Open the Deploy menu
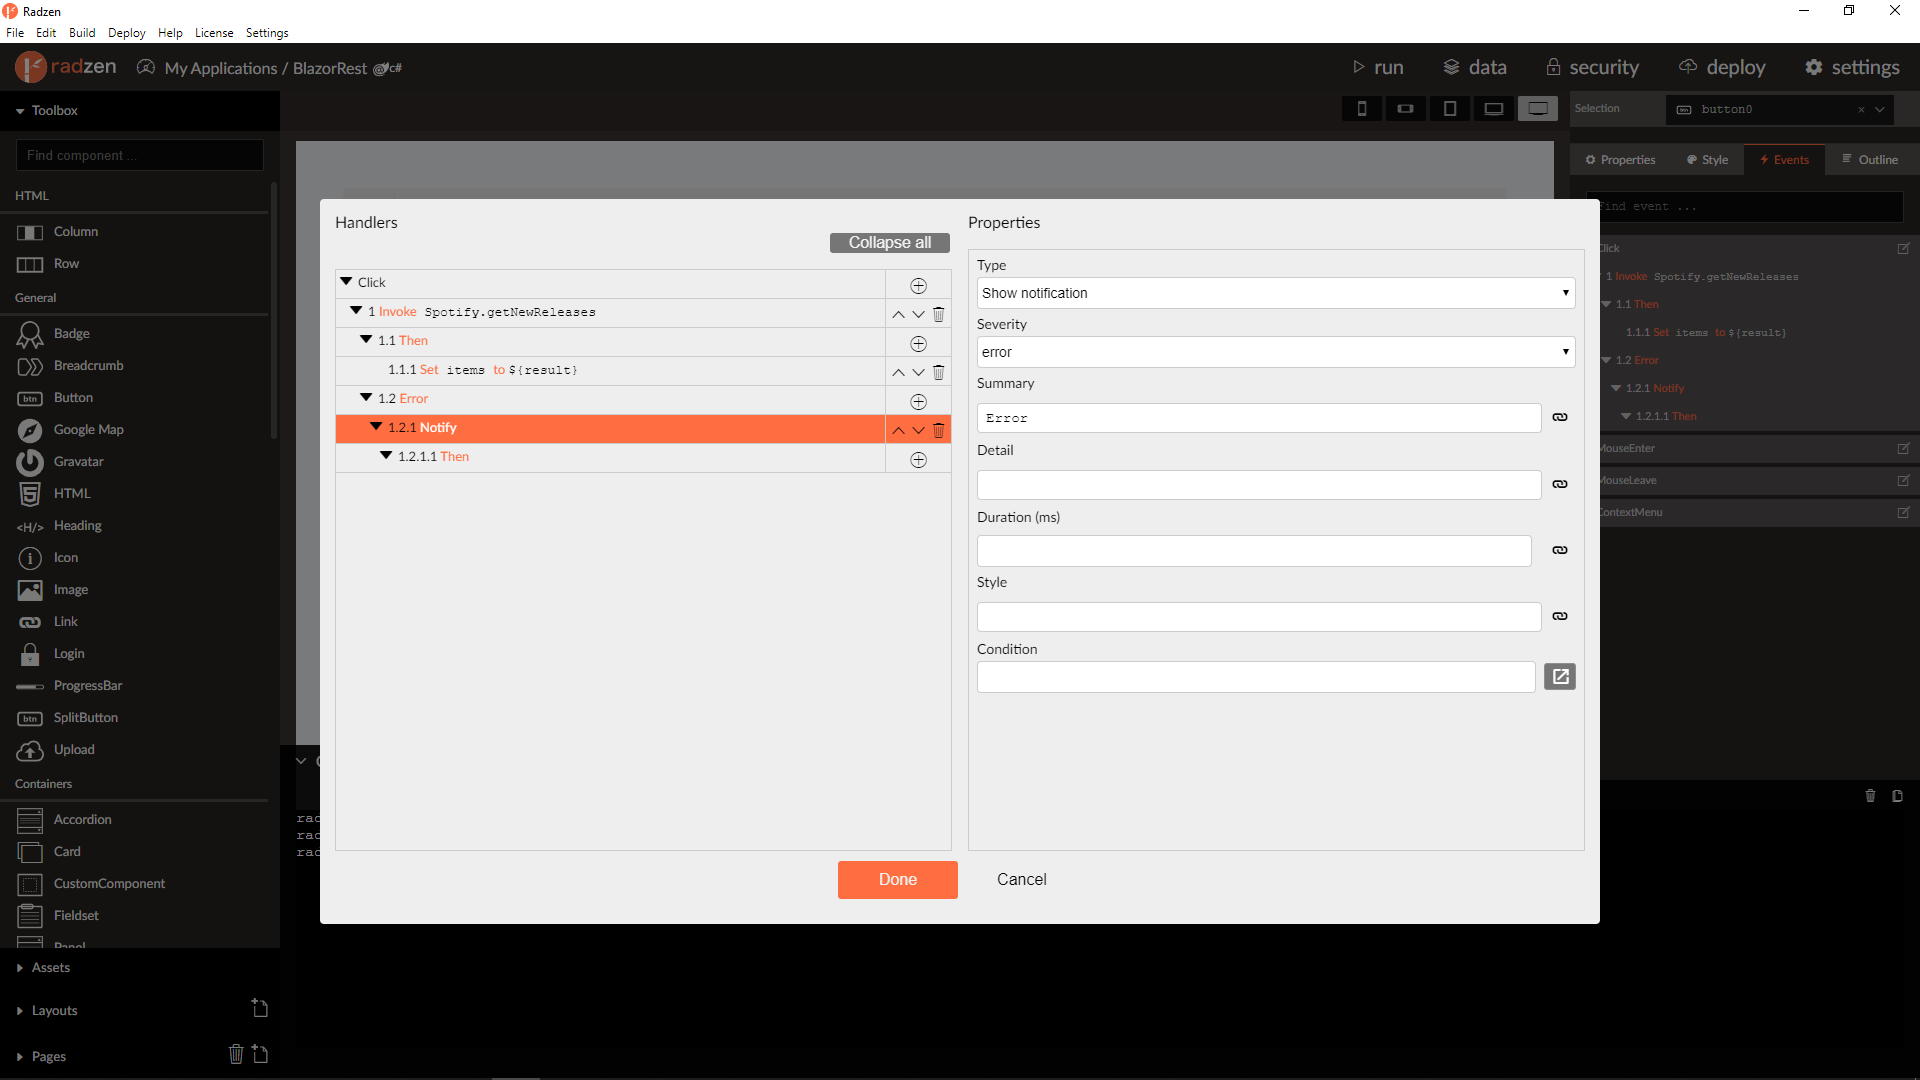The width and height of the screenshot is (1920, 1080). click(x=126, y=33)
